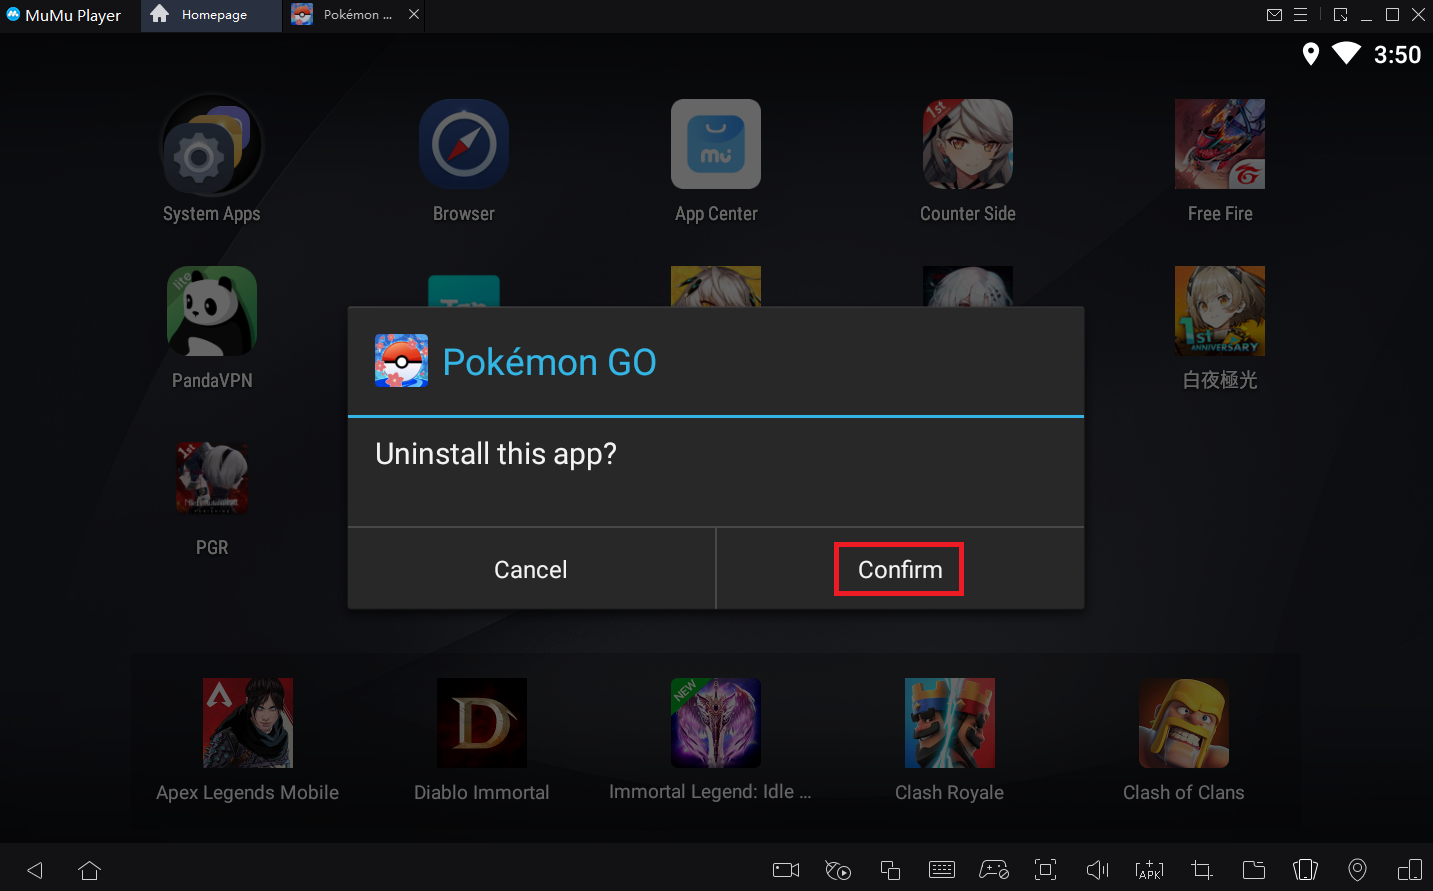Tap the Android back arrow

click(35, 870)
